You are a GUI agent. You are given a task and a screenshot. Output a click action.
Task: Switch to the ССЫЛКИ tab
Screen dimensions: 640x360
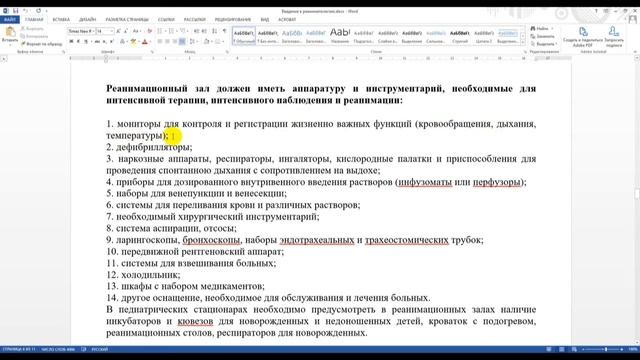166,19
